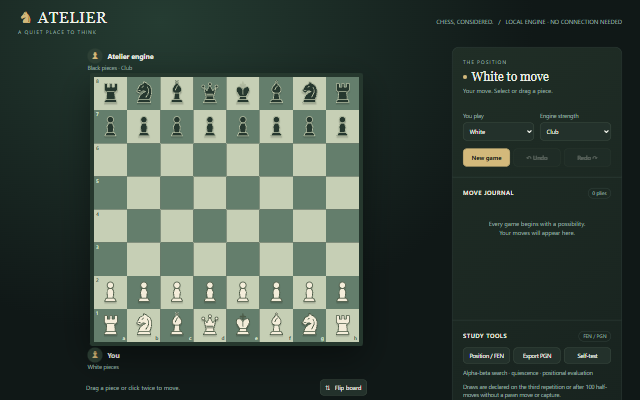This screenshot has height=400, width=640.
Task: Click the black pawn on a7
Action: coord(111,127)
